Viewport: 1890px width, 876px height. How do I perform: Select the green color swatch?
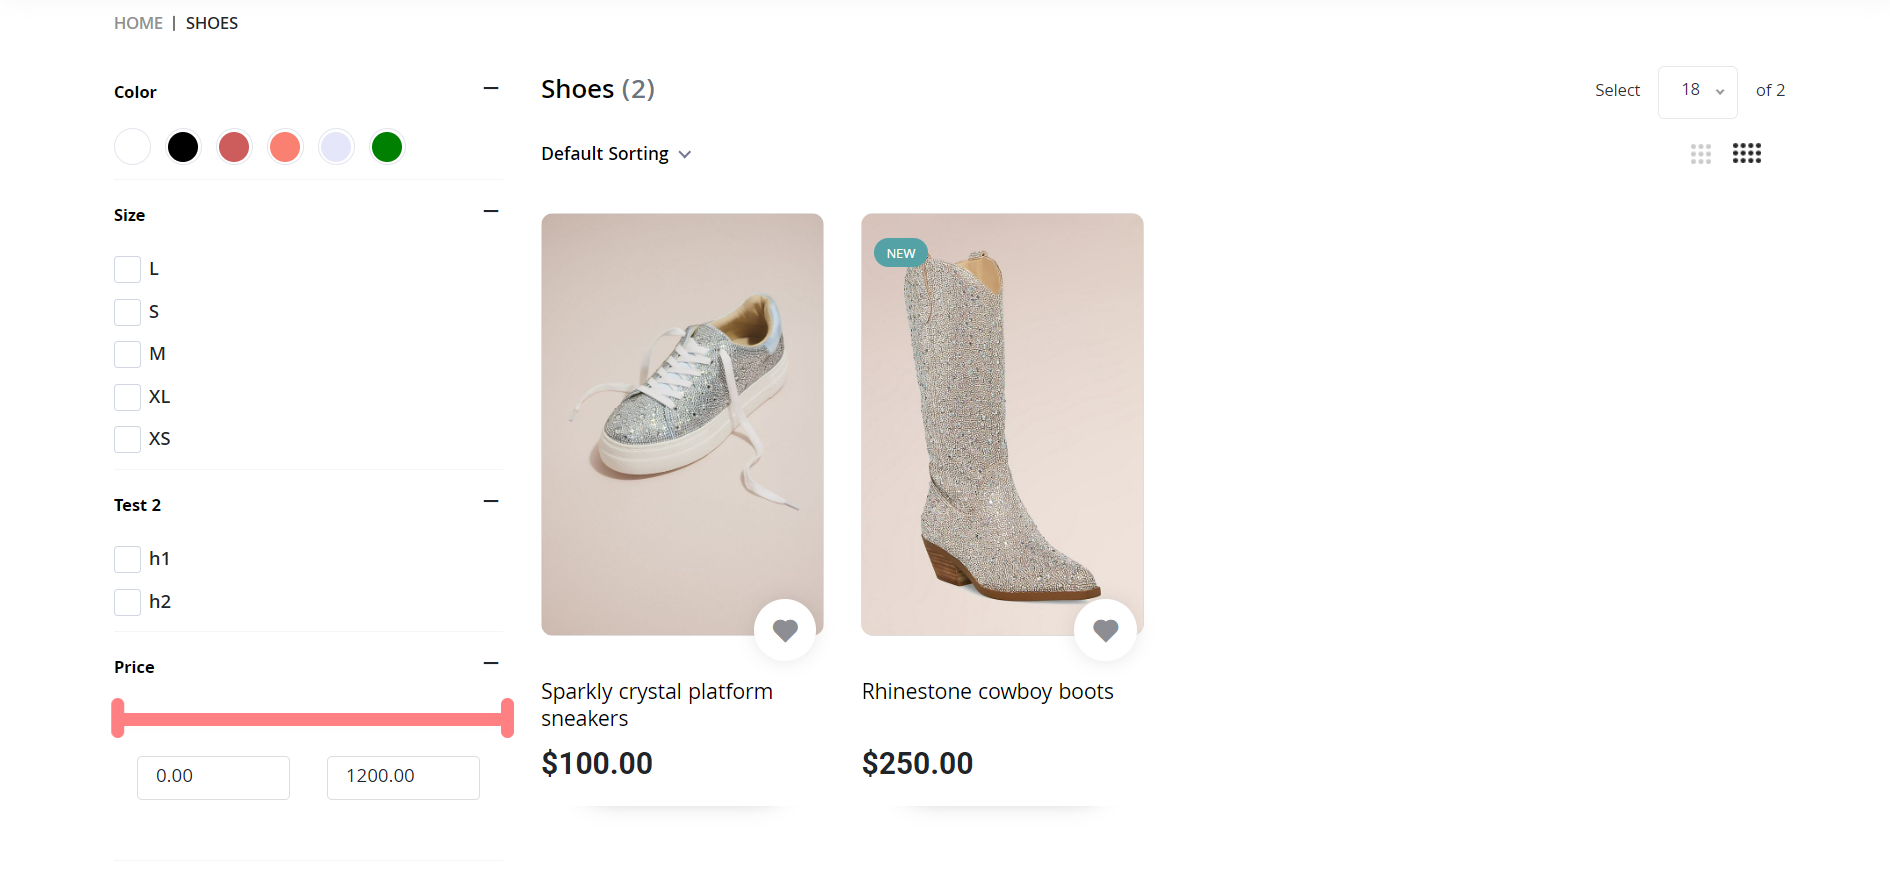coord(387,146)
